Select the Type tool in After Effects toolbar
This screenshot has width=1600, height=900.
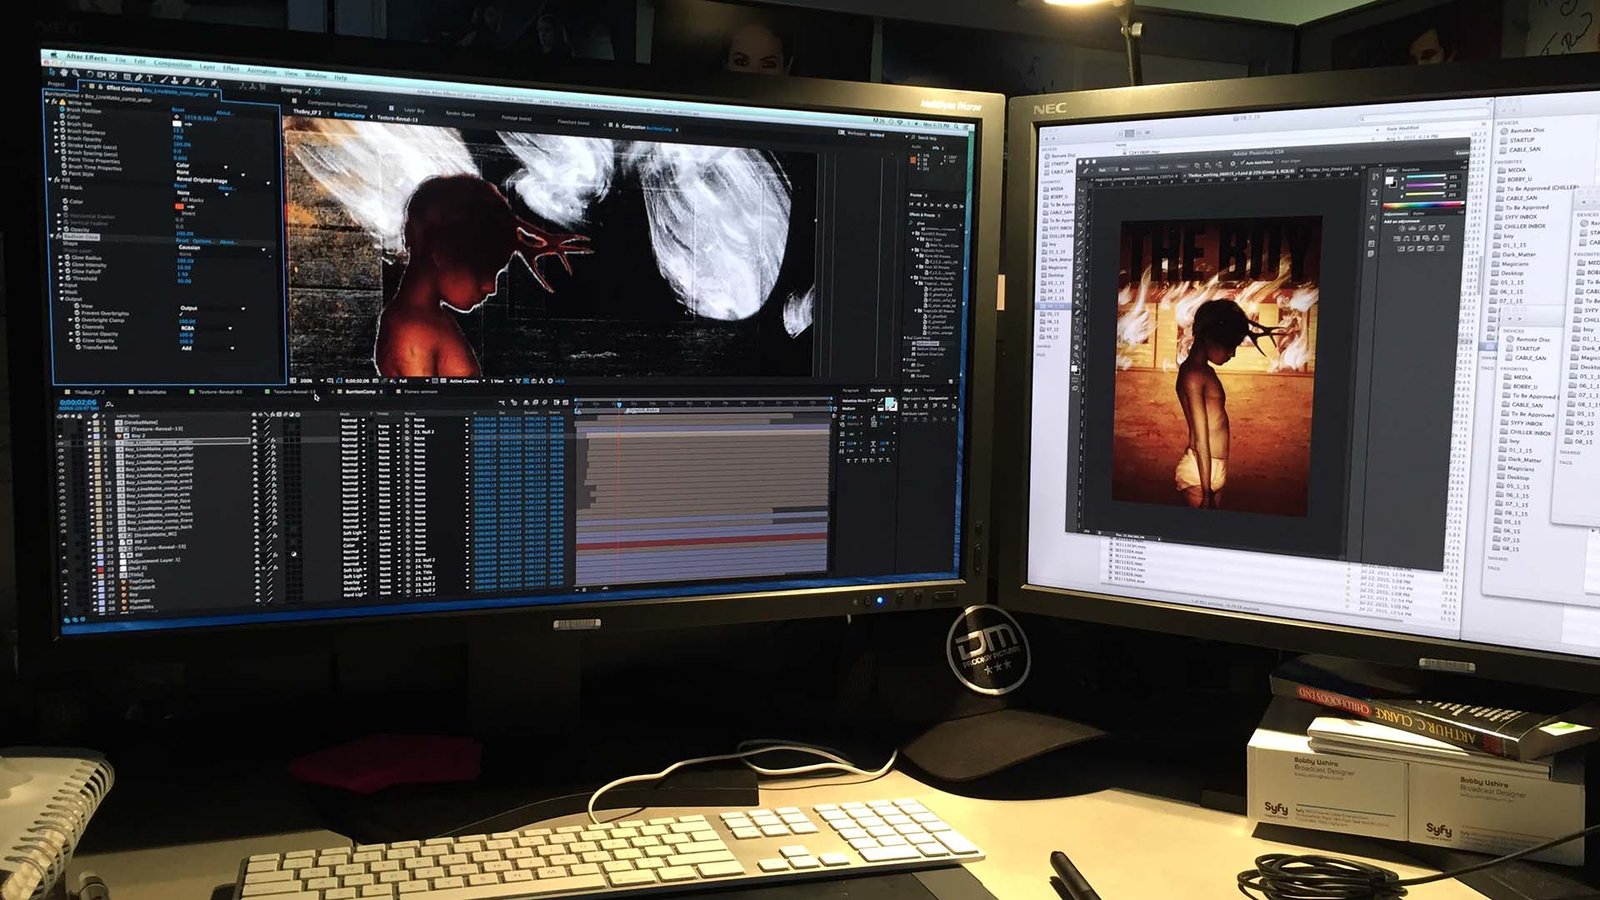point(150,77)
